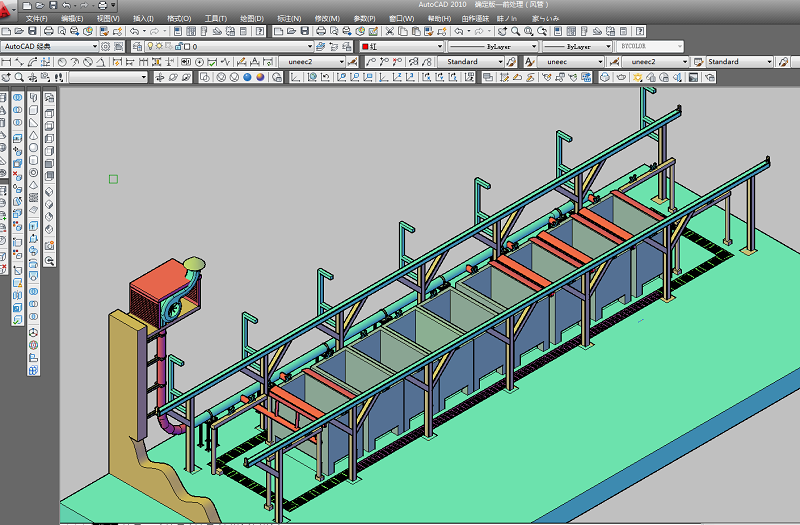This screenshot has height=525, width=800.
Task: Select the Linear dimension tool
Action: [7, 62]
